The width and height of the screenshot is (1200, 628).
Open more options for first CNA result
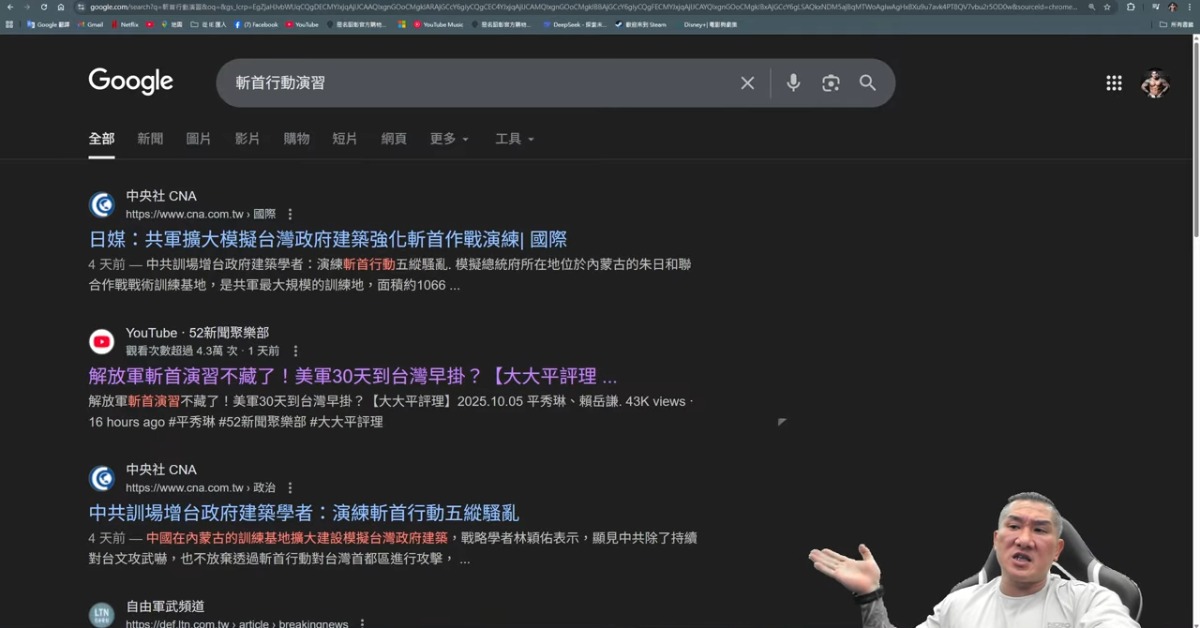click(x=291, y=214)
